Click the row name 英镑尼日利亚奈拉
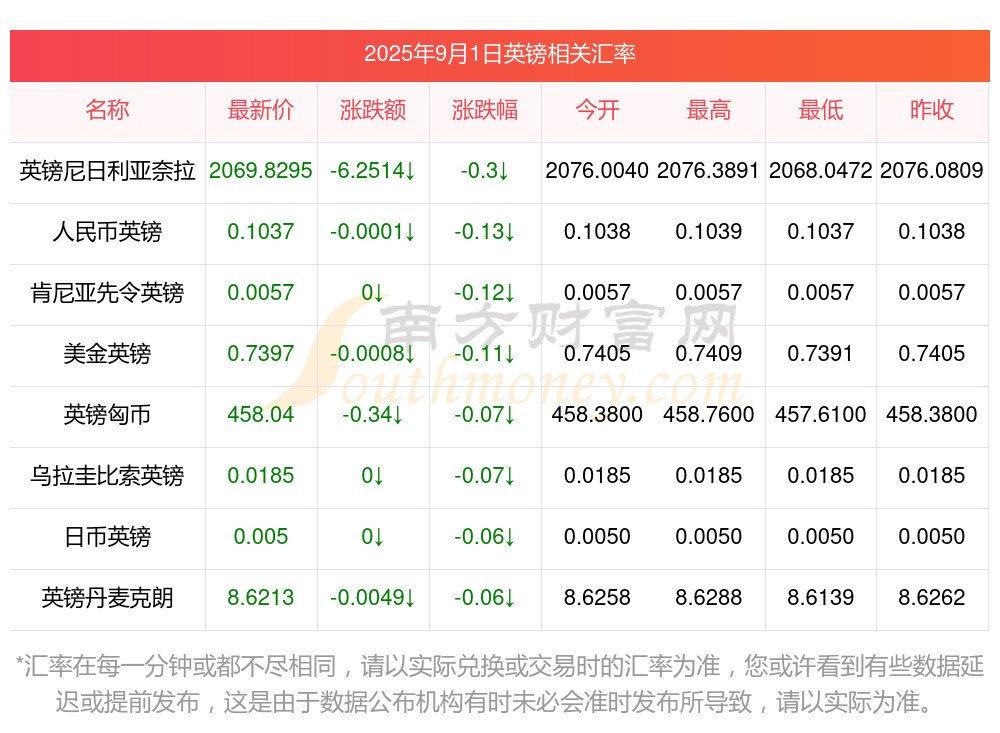 click(107, 170)
